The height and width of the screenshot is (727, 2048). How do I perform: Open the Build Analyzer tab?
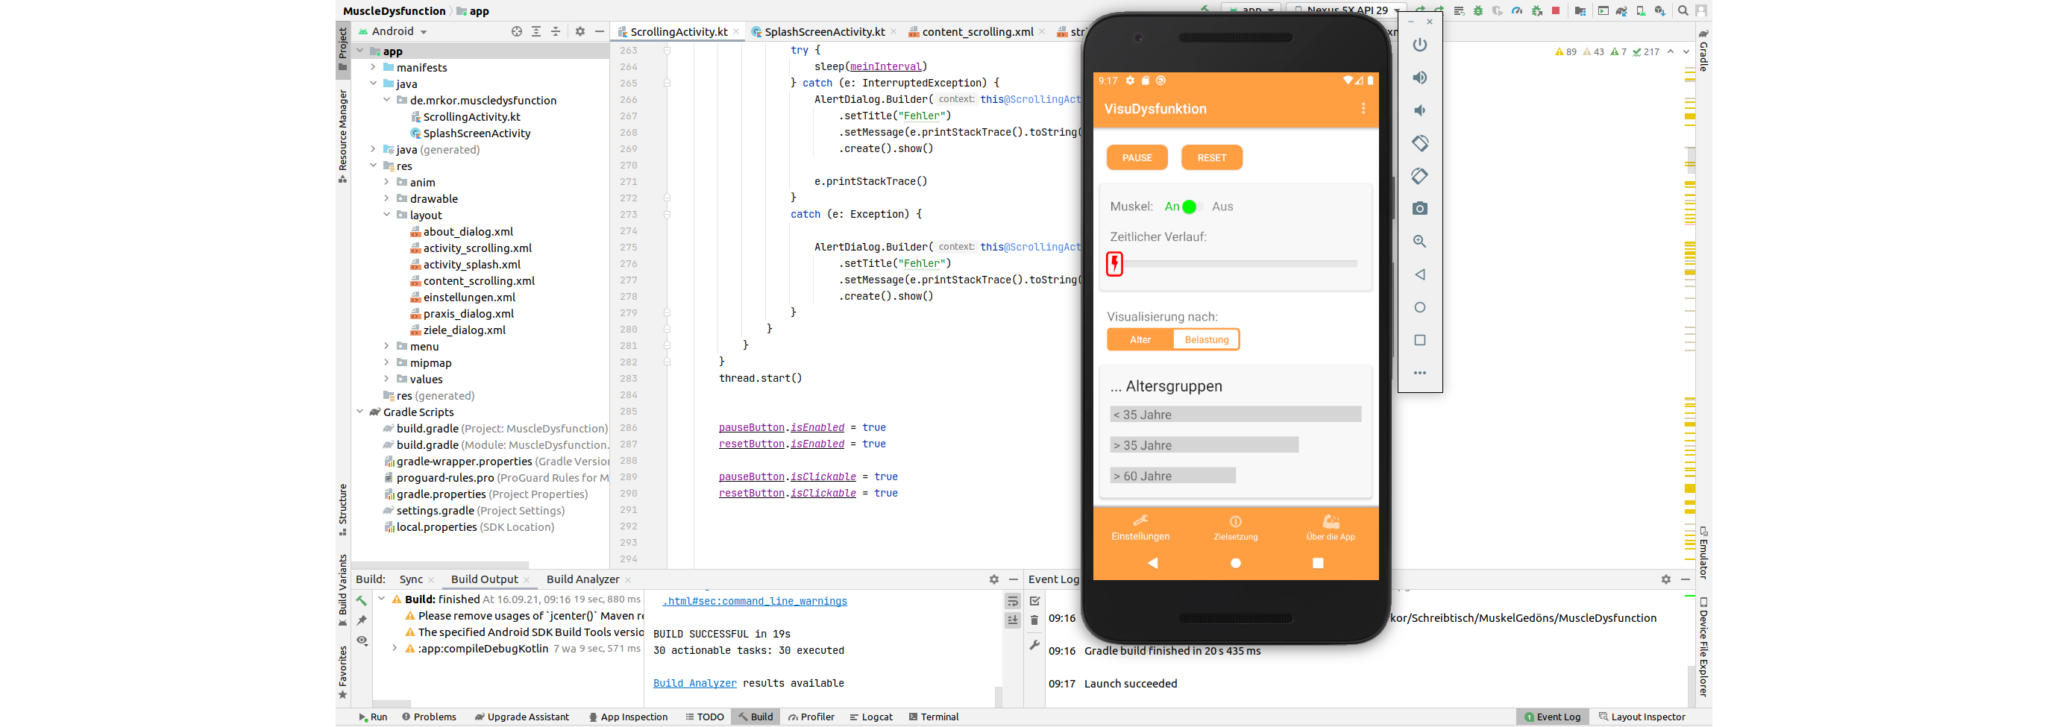click(583, 579)
